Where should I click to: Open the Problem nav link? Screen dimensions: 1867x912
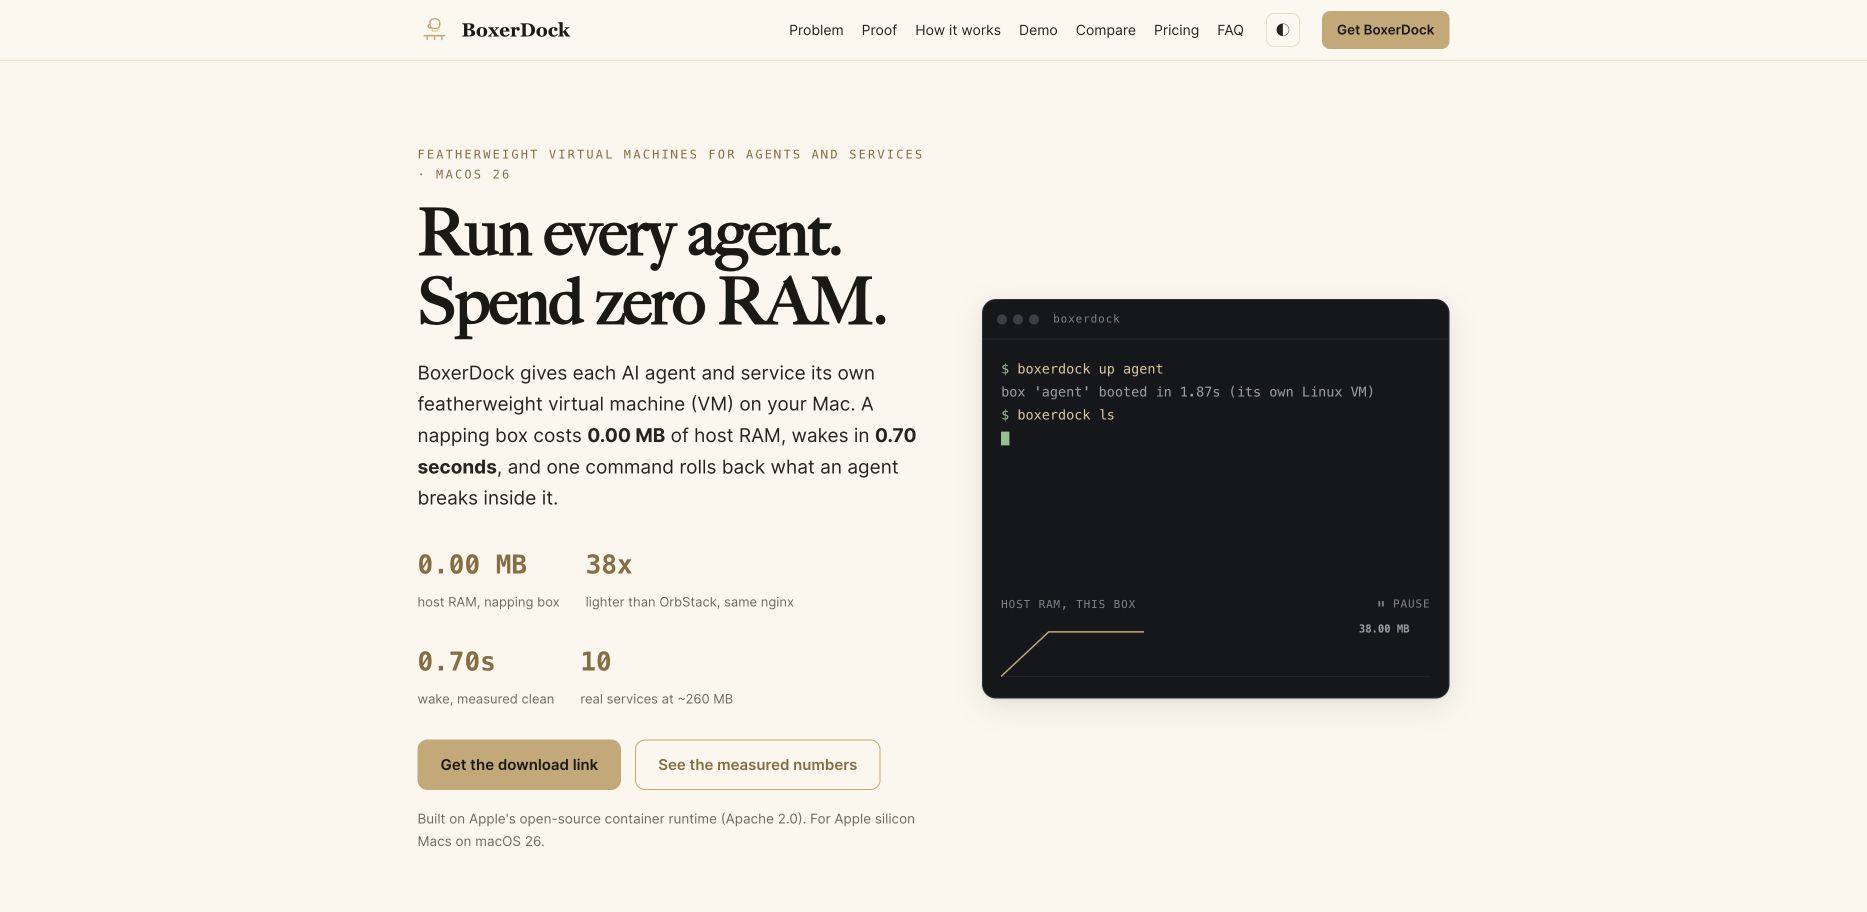coord(816,30)
